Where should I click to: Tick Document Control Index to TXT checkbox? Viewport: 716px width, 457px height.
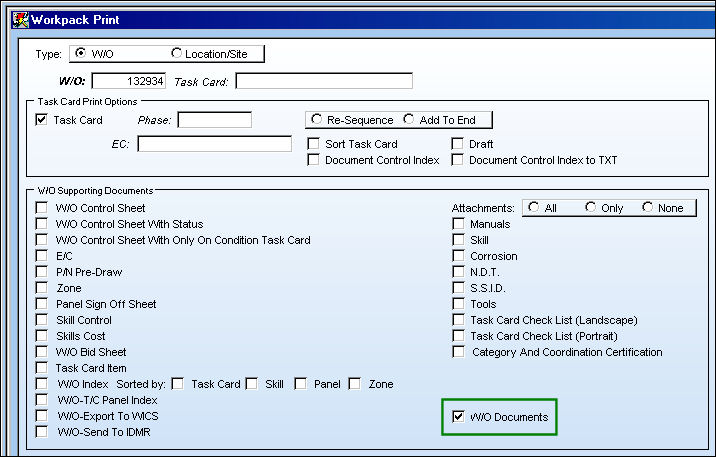click(457, 160)
